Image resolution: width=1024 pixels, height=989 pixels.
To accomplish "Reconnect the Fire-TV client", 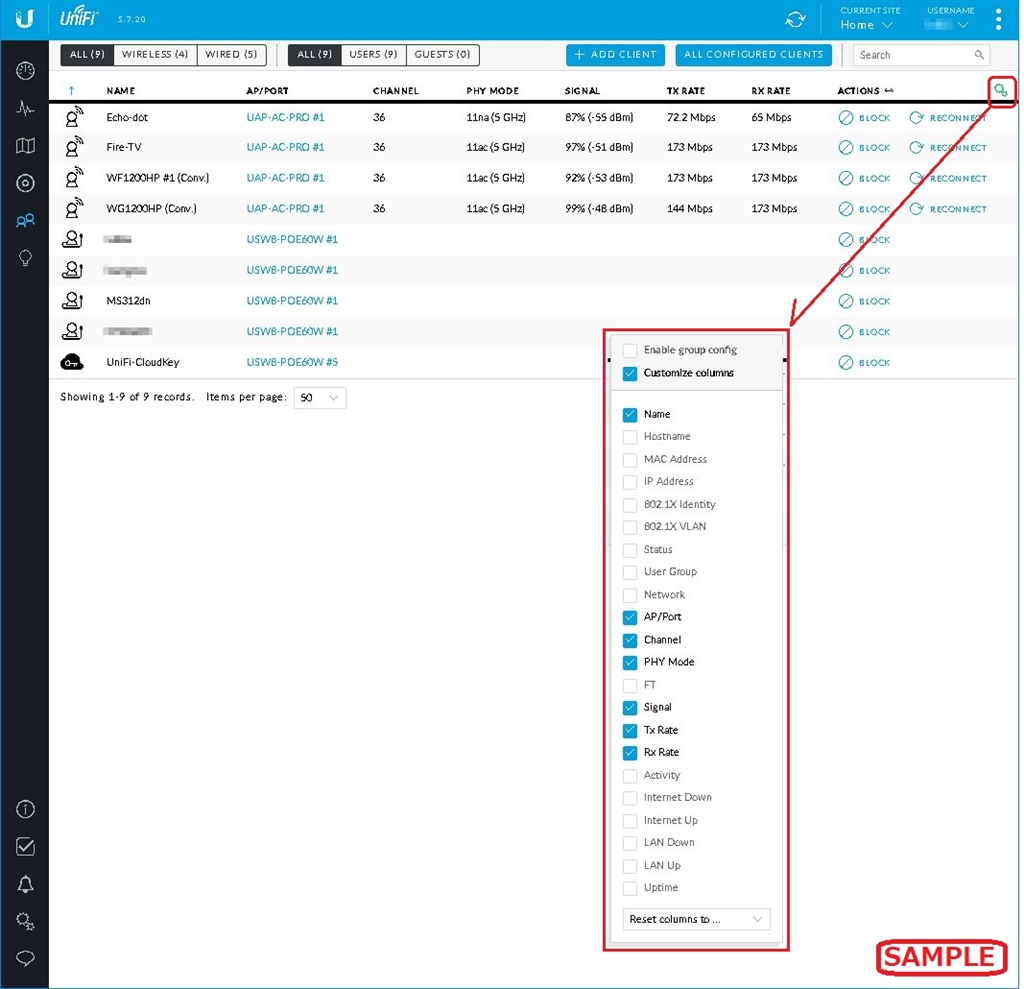I will (948, 148).
